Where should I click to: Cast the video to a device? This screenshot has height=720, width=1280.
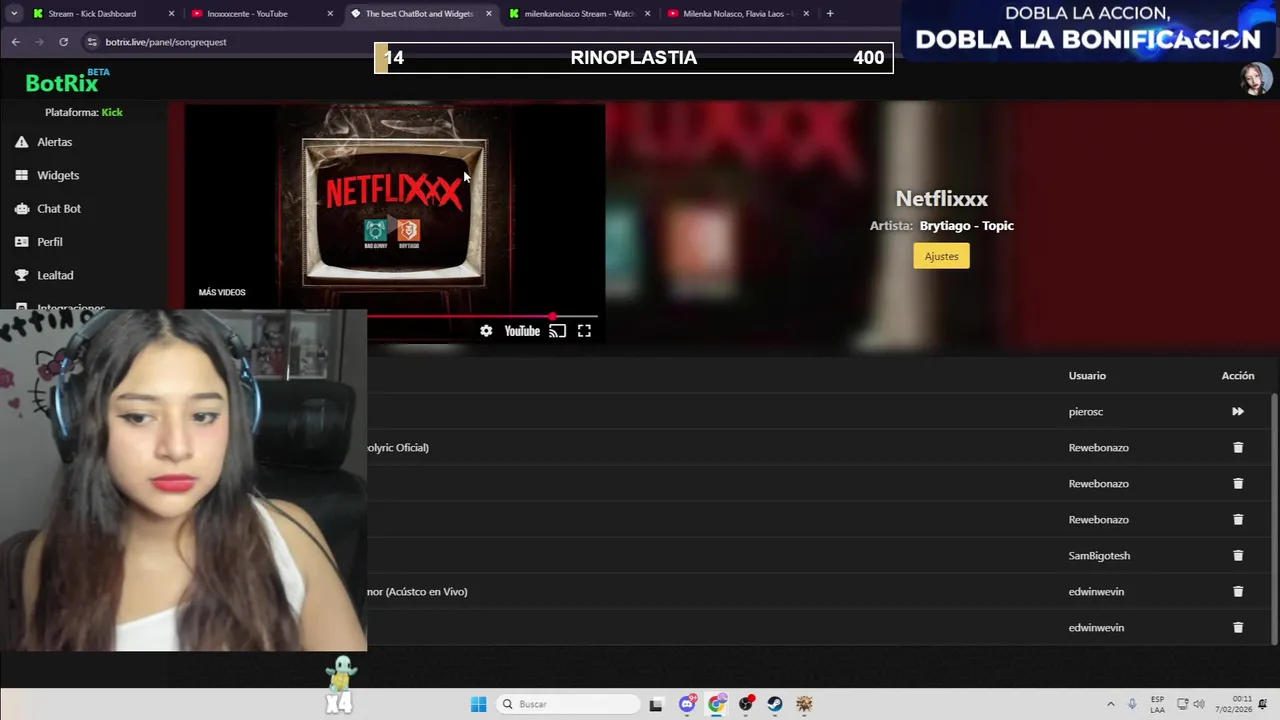(558, 331)
